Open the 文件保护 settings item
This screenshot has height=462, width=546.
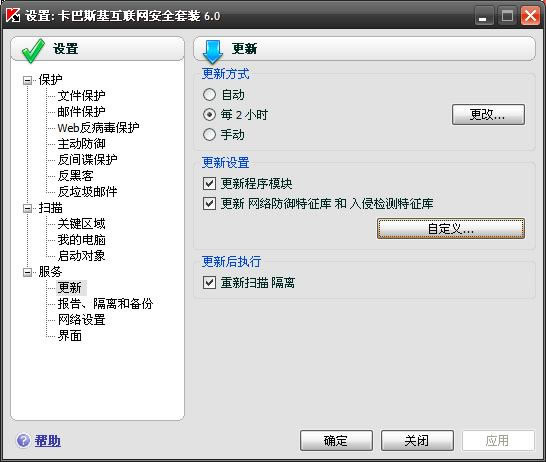coord(81,95)
